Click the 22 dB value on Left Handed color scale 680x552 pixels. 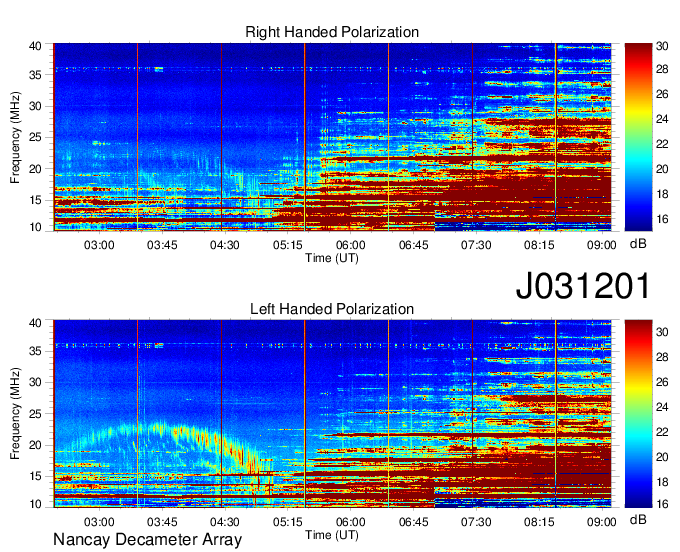coord(662,432)
